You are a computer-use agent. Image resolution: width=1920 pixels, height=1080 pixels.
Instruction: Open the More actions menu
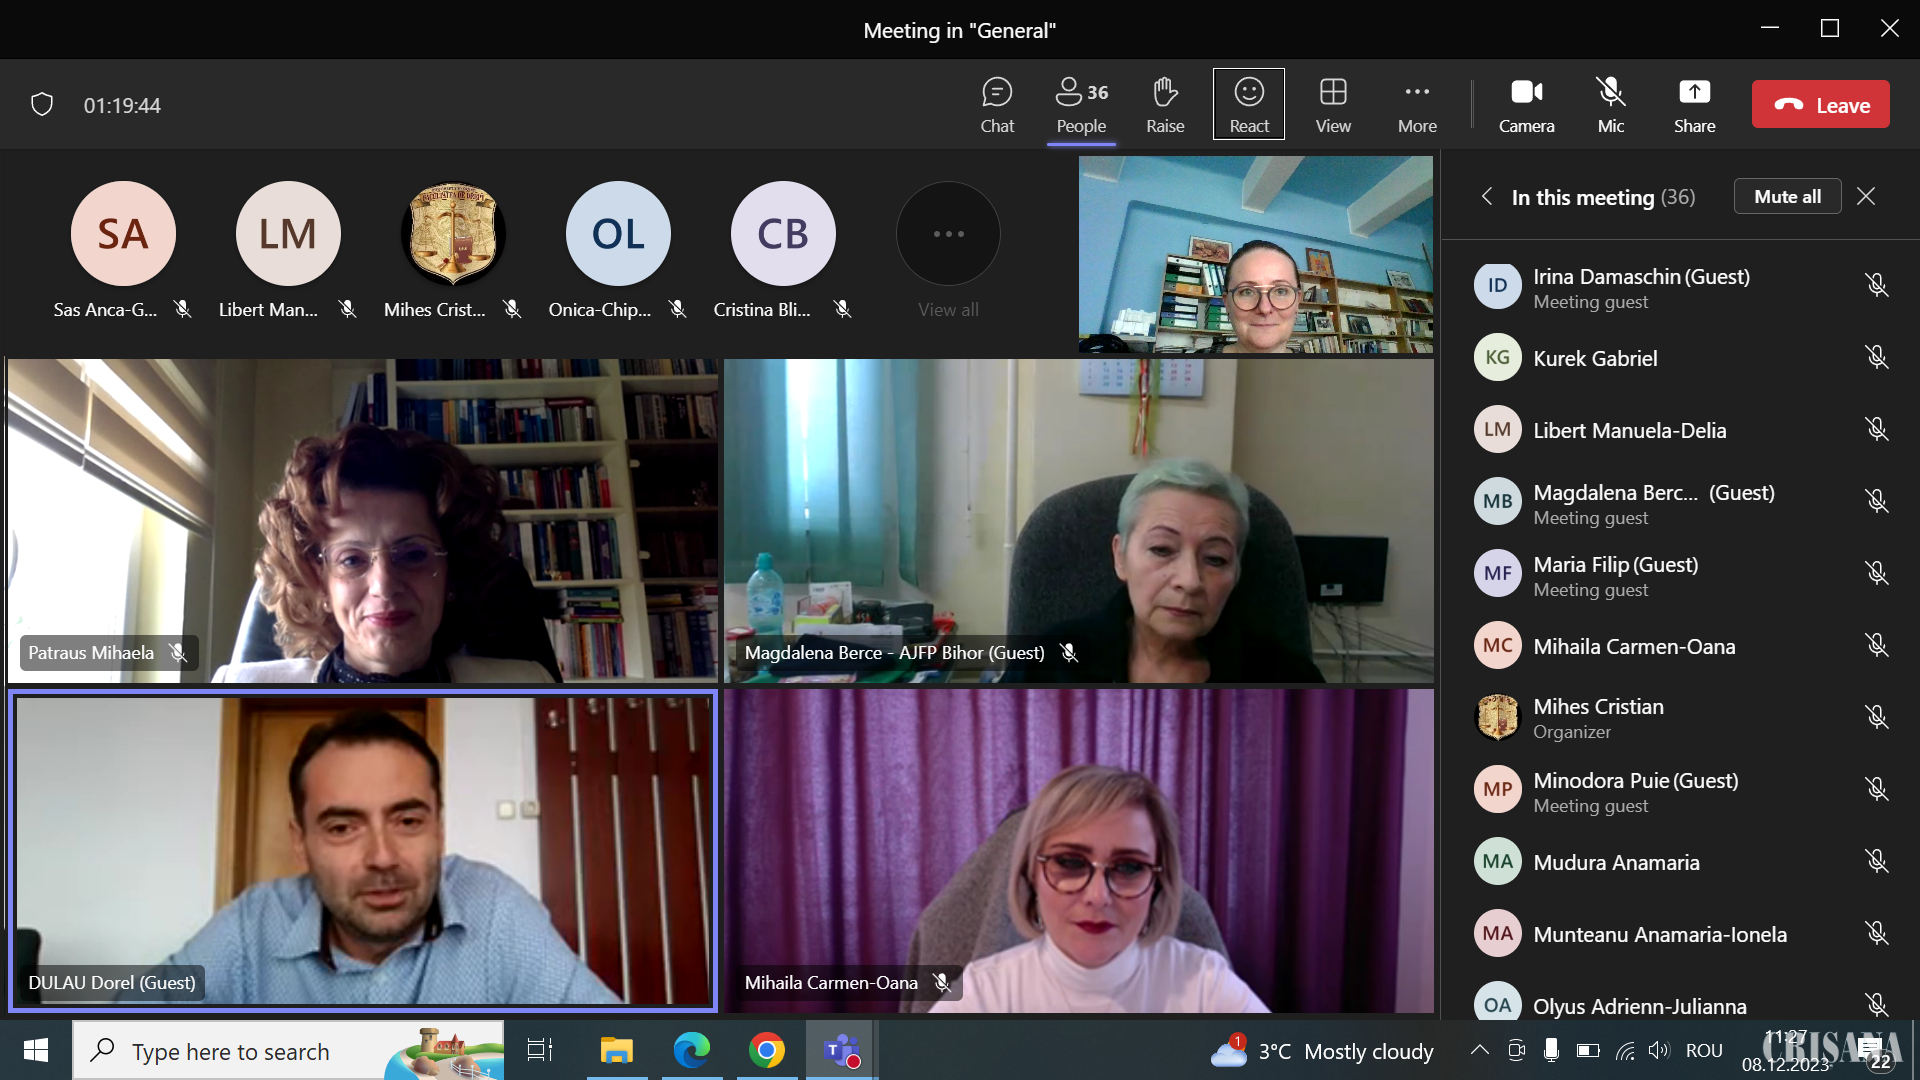1417,104
